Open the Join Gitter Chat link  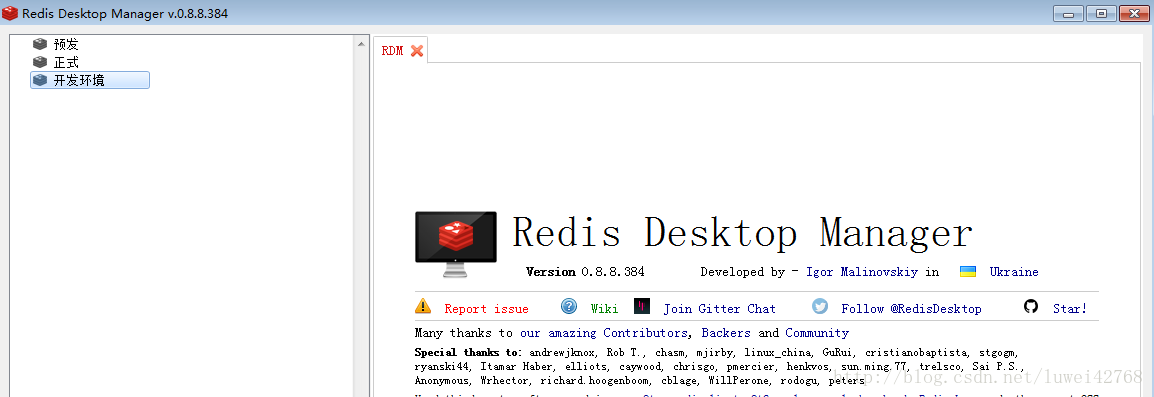(x=720, y=309)
